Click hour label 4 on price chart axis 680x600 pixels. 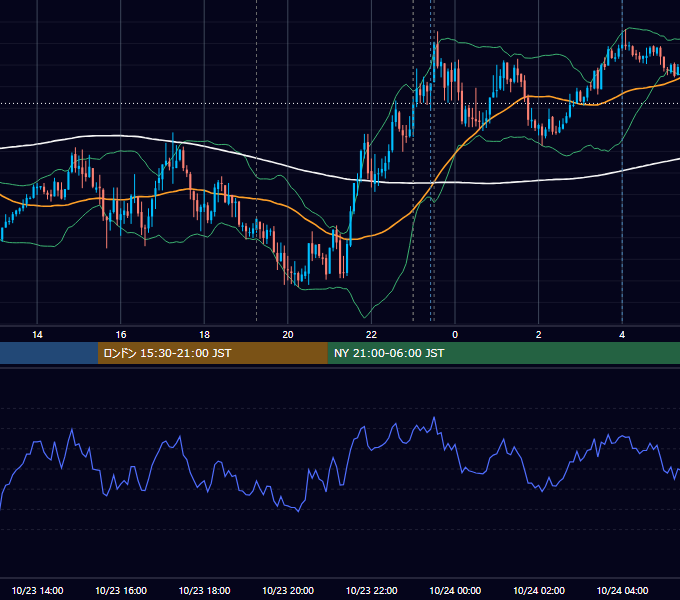[622, 335]
